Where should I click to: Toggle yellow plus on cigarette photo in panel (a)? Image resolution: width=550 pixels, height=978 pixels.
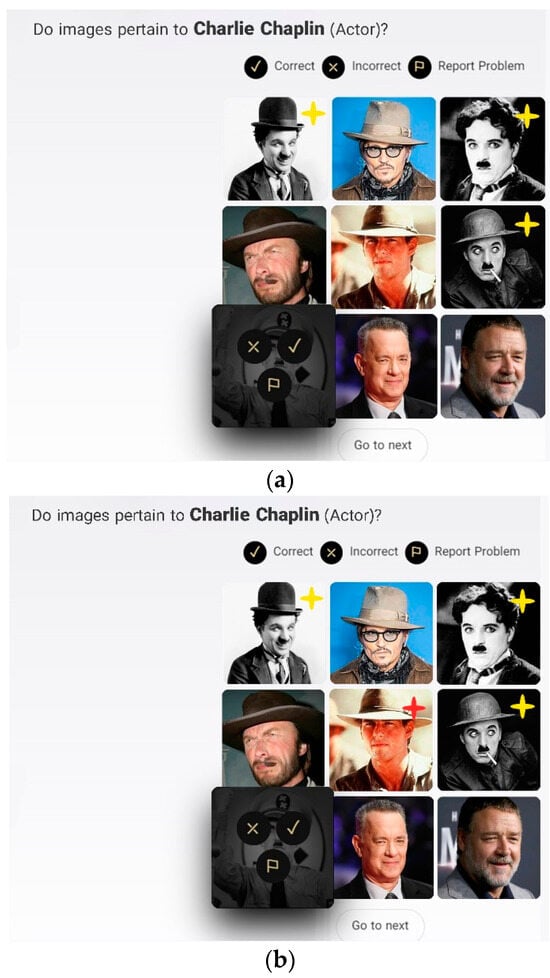528,224
